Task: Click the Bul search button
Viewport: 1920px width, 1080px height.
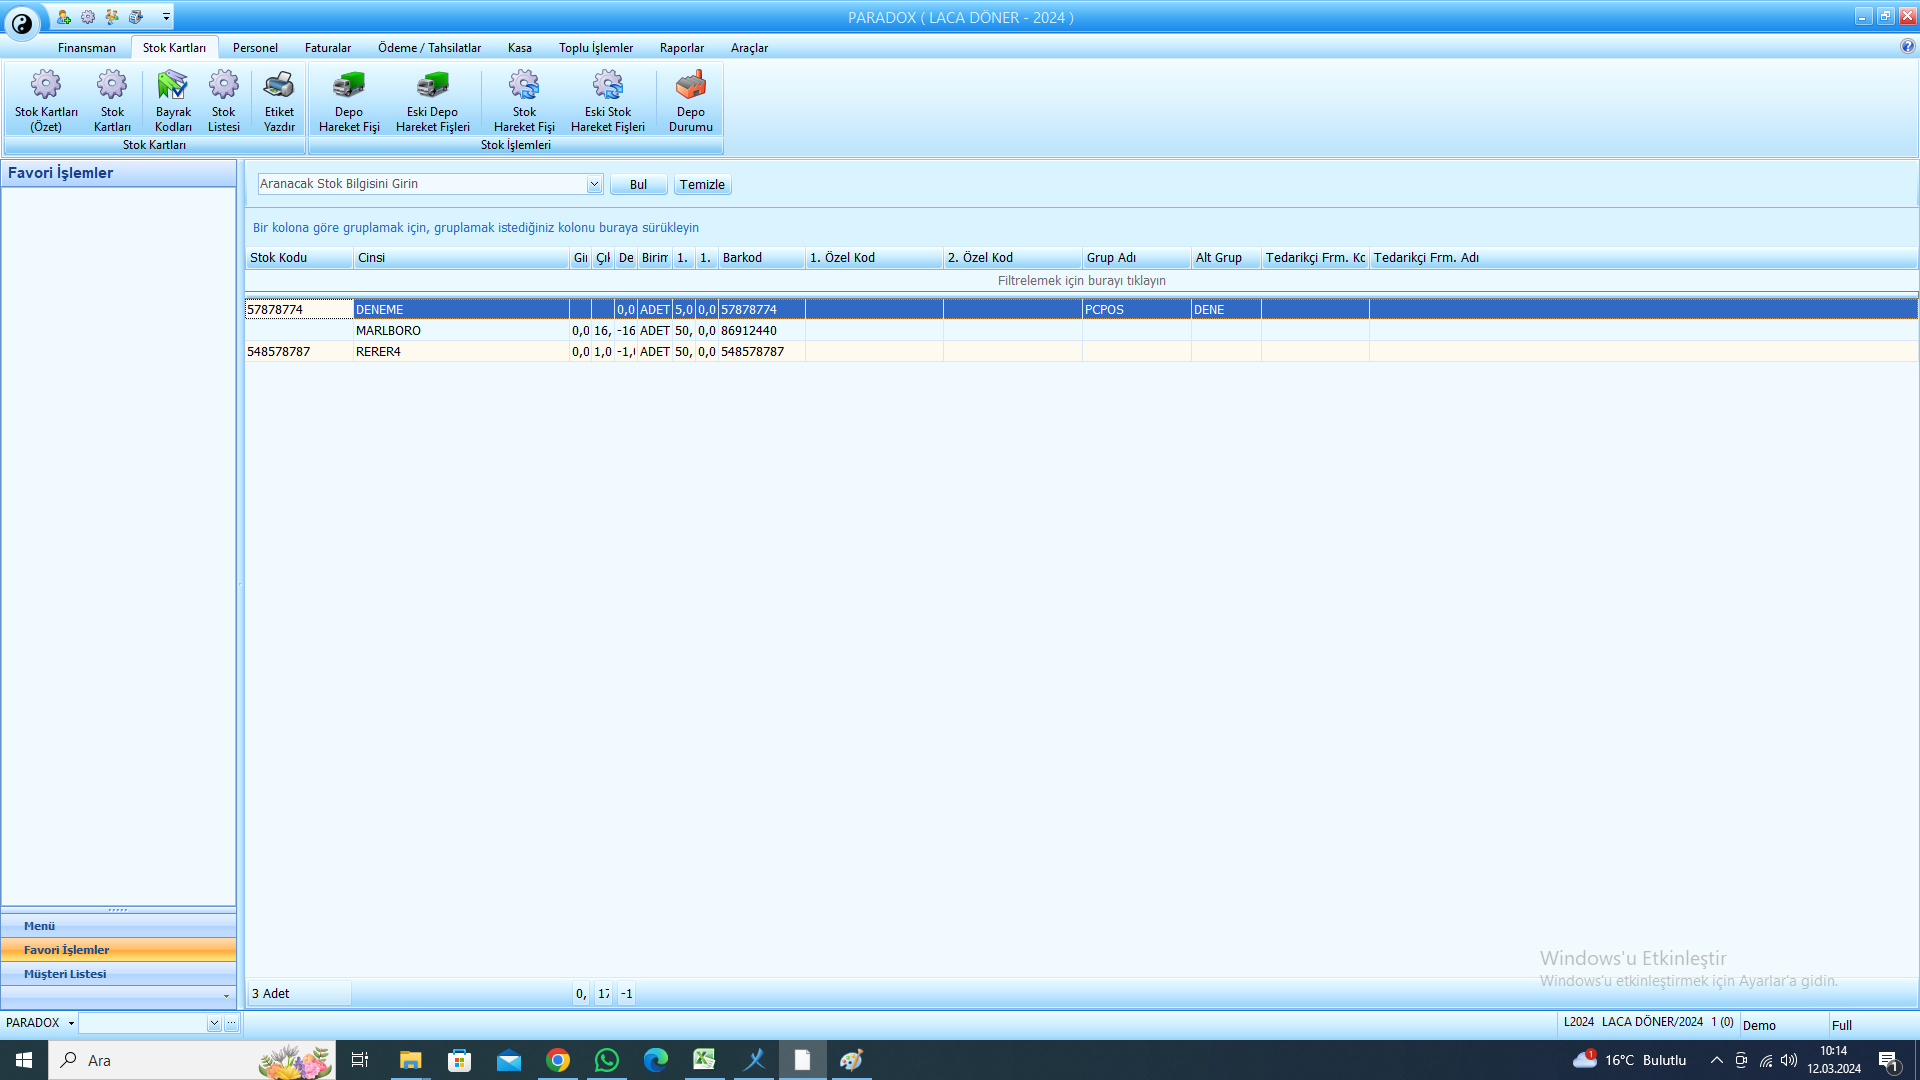Action: click(x=638, y=185)
